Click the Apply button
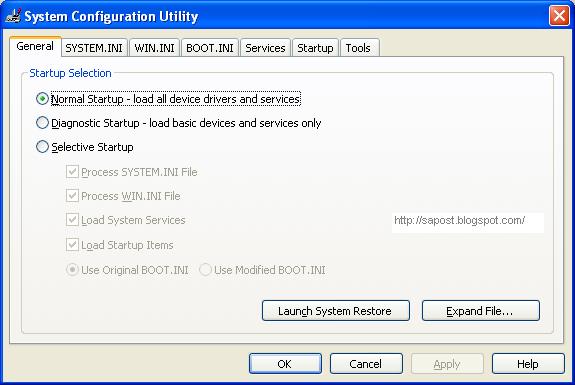Screen dimensions: 575x385 point(447,364)
